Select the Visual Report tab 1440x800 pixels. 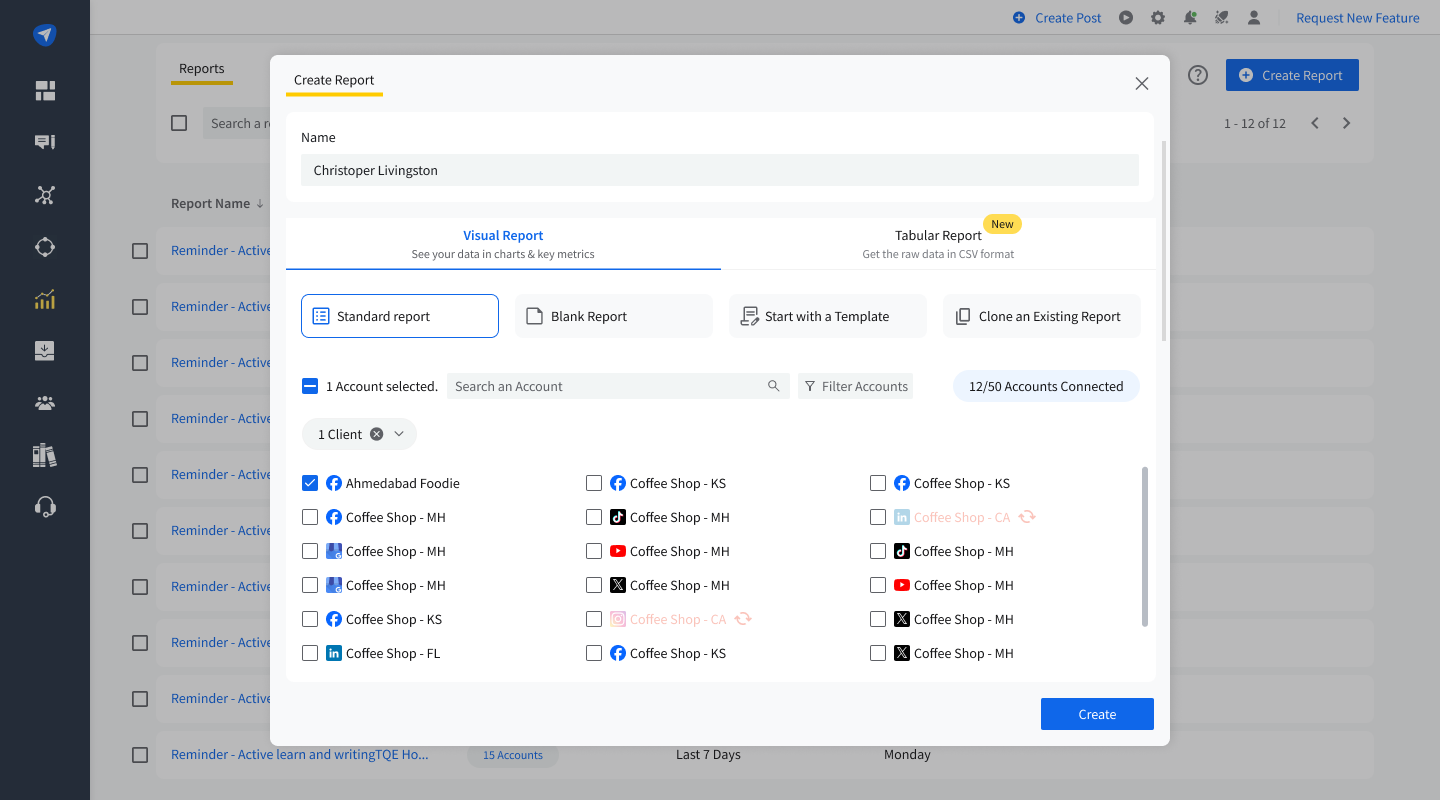tap(503, 243)
